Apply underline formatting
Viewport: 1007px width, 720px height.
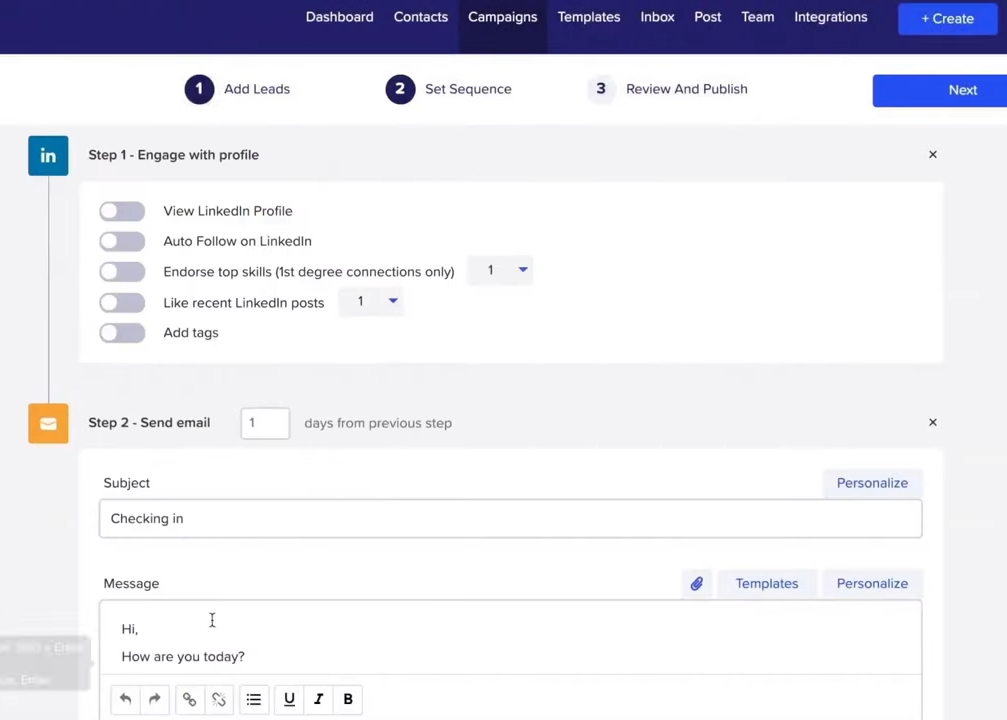pyautogui.click(x=289, y=699)
